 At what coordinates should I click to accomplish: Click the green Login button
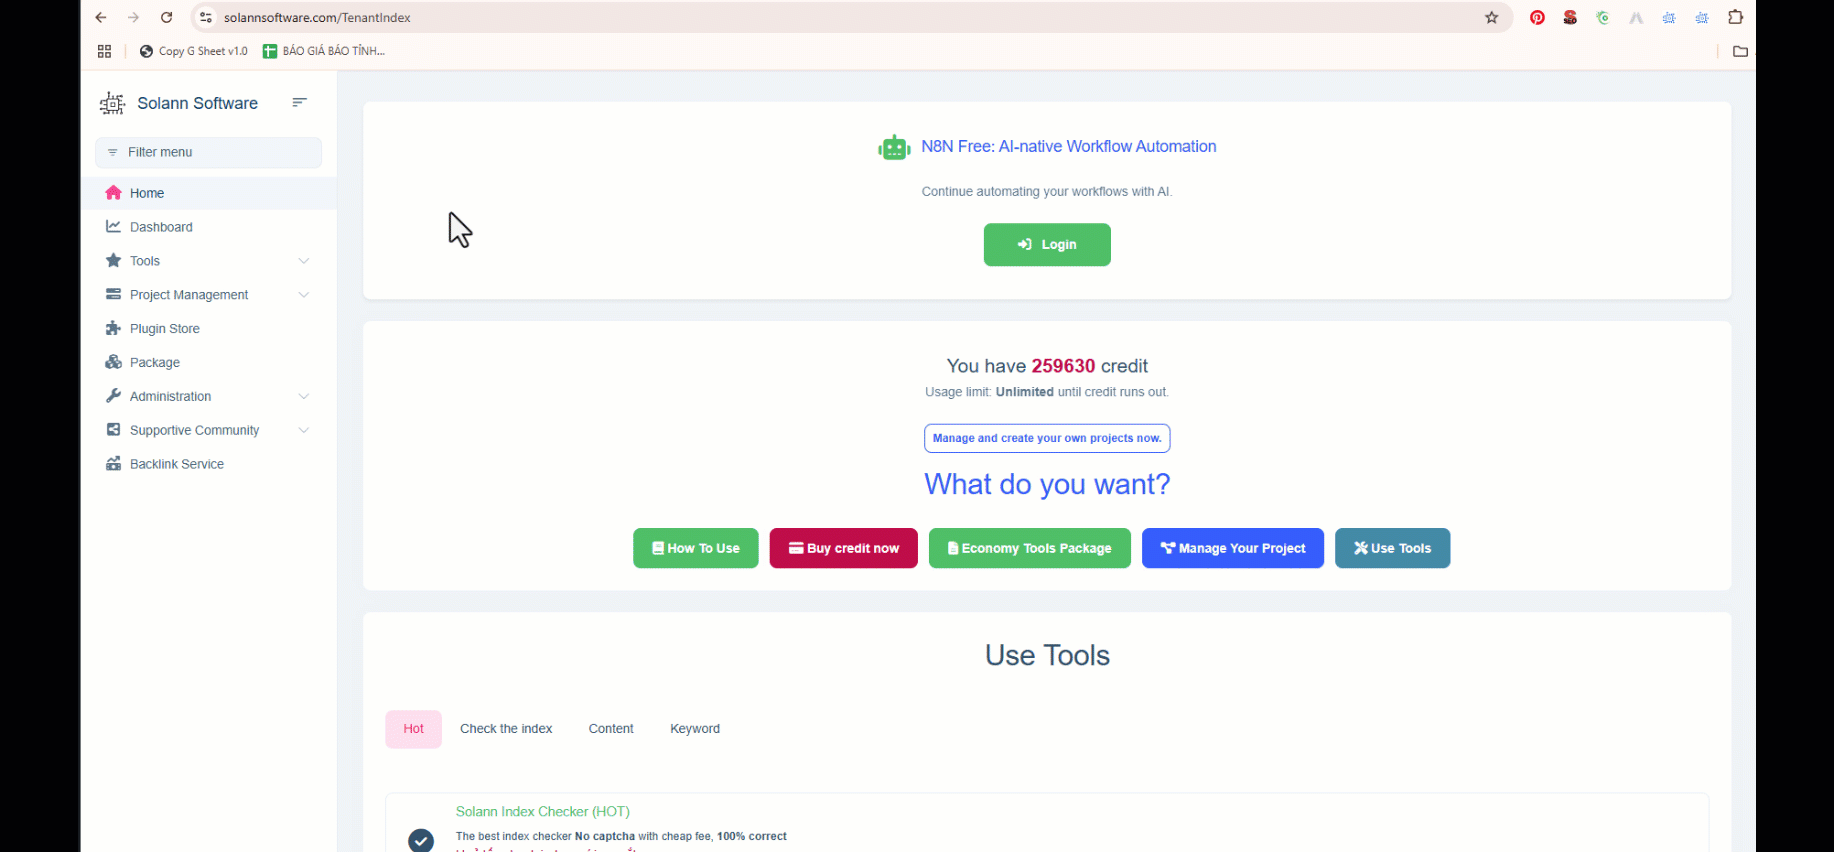pyautogui.click(x=1046, y=245)
